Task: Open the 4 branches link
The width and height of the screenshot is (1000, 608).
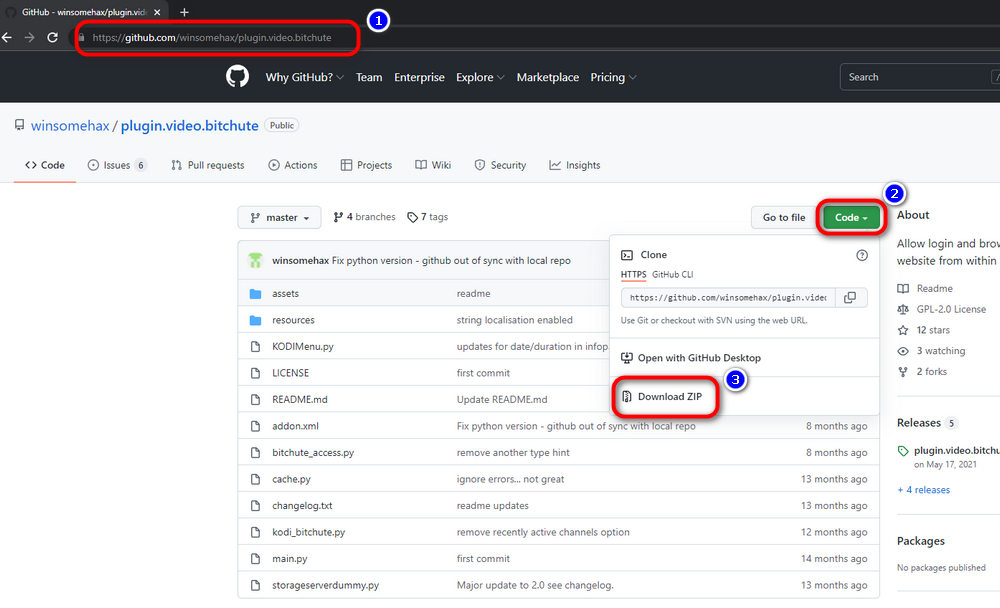Action: [x=364, y=217]
